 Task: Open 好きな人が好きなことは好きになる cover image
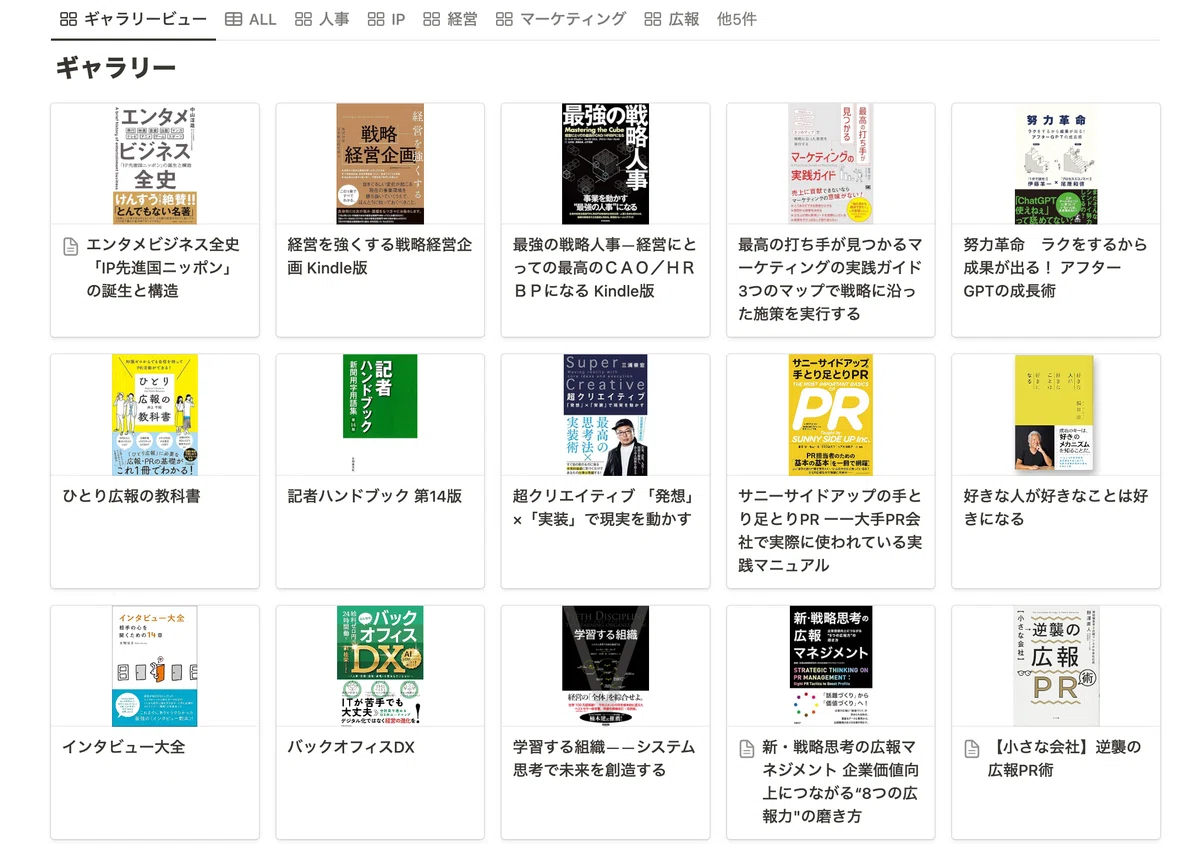click(1056, 415)
